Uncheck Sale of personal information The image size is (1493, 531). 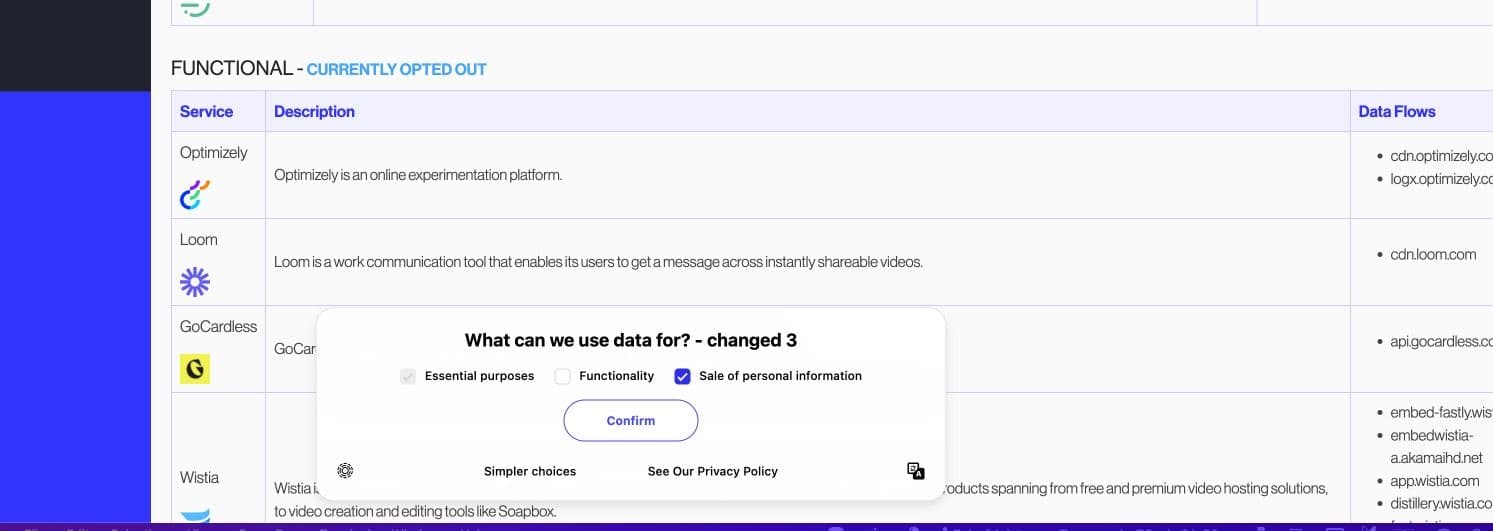point(683,377)
